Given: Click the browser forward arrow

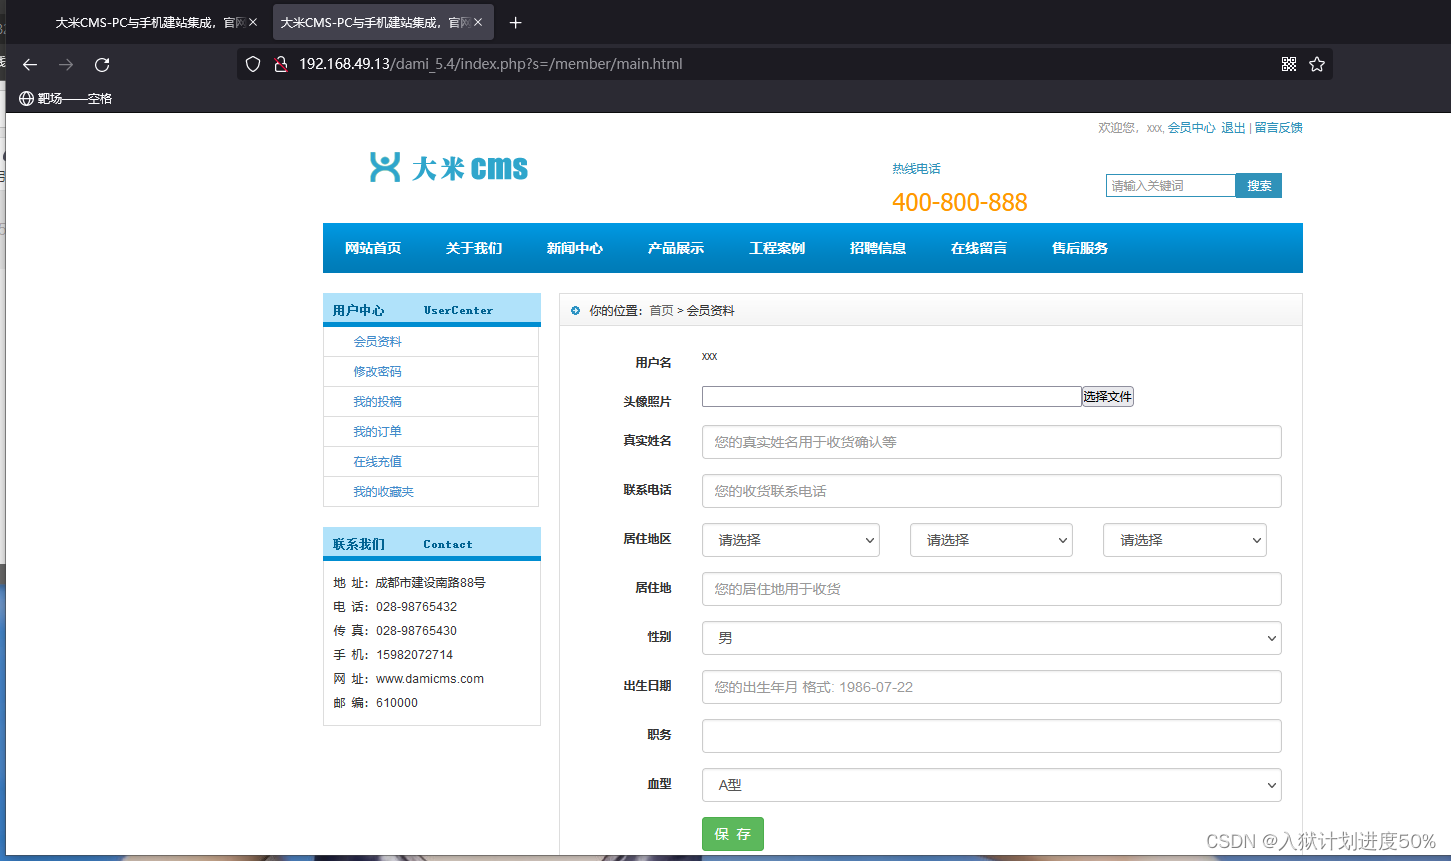Looking at the screenshot, I should pyautogui.click(x=66, y=64).
